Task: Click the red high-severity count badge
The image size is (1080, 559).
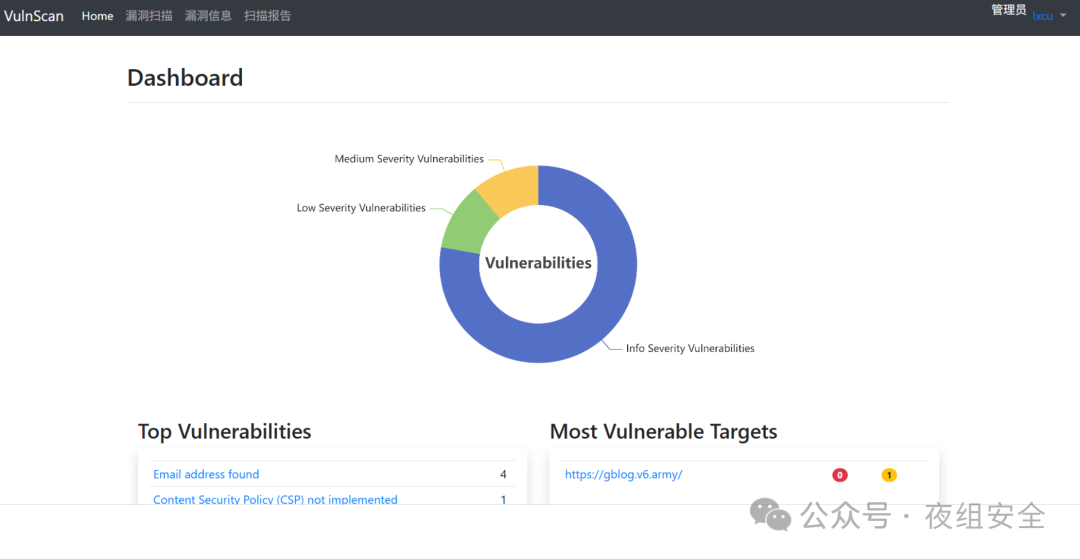Action: (840, 475)
